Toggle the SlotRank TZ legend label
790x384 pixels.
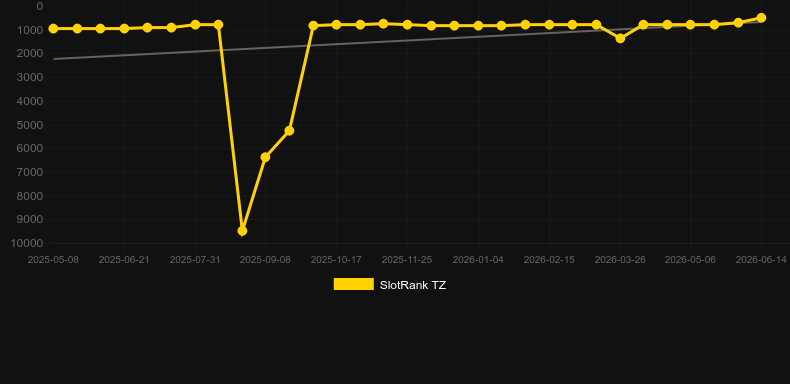[413, 285]
